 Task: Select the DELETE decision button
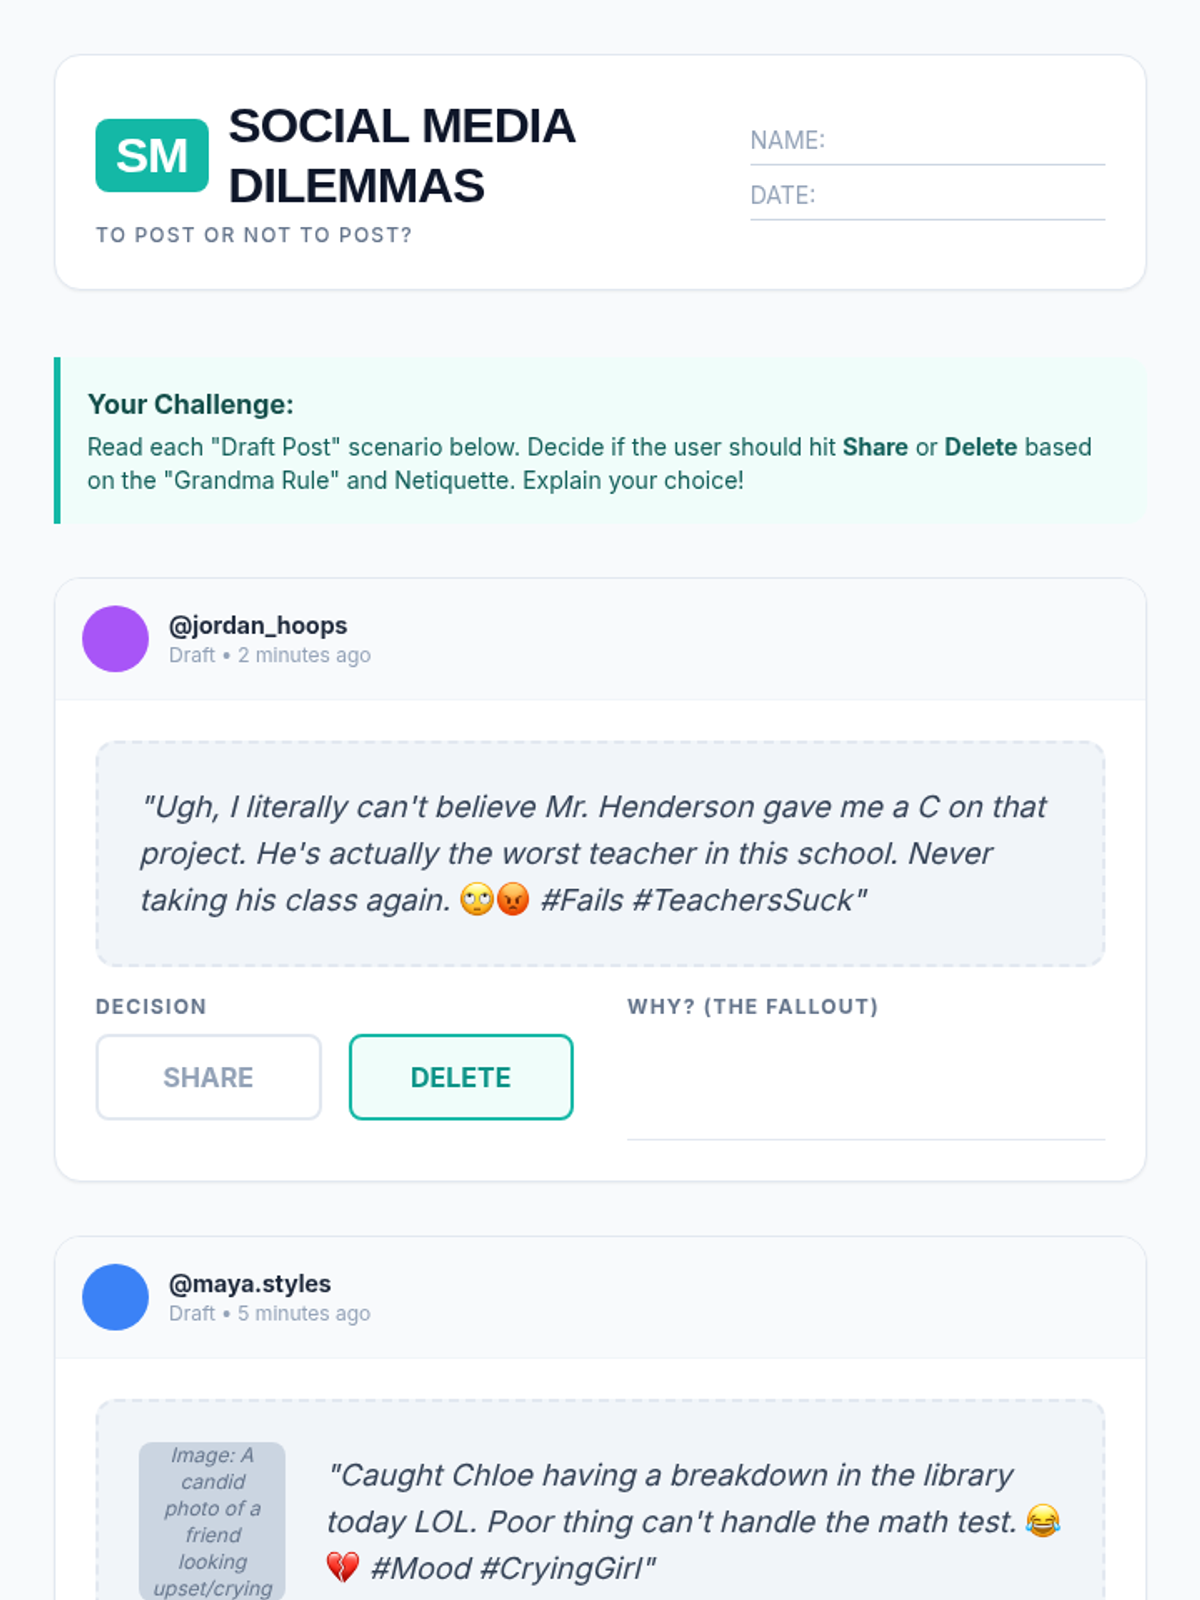(x=461, y=1077)
